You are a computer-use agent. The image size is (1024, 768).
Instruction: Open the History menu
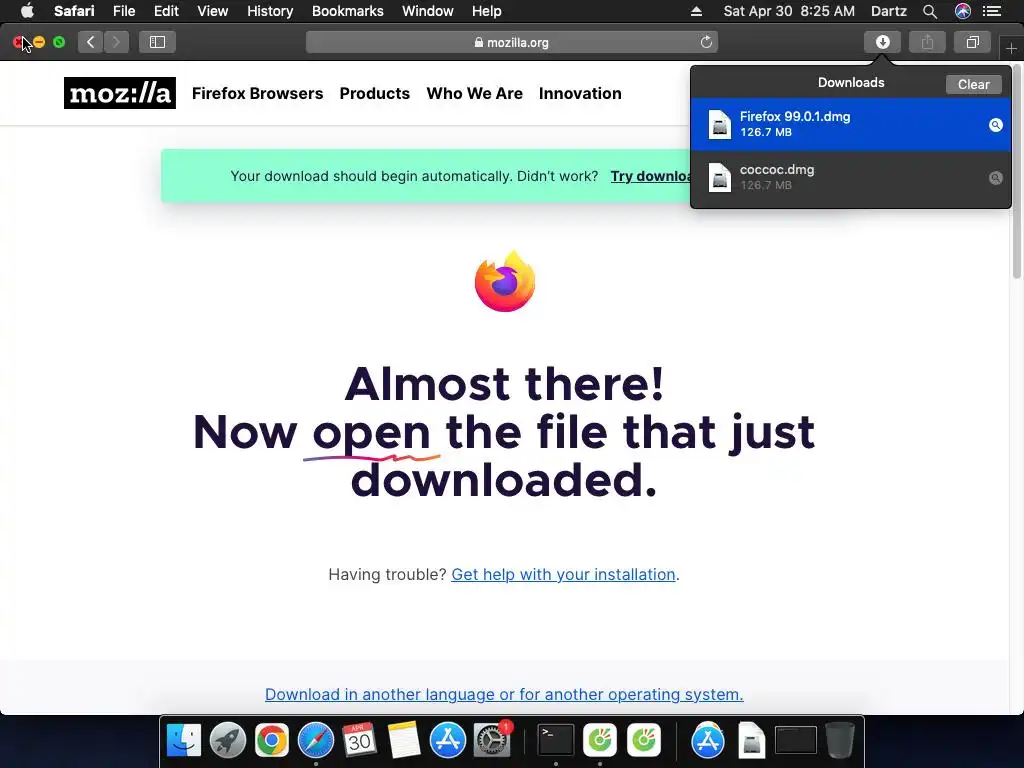point(270,11)
